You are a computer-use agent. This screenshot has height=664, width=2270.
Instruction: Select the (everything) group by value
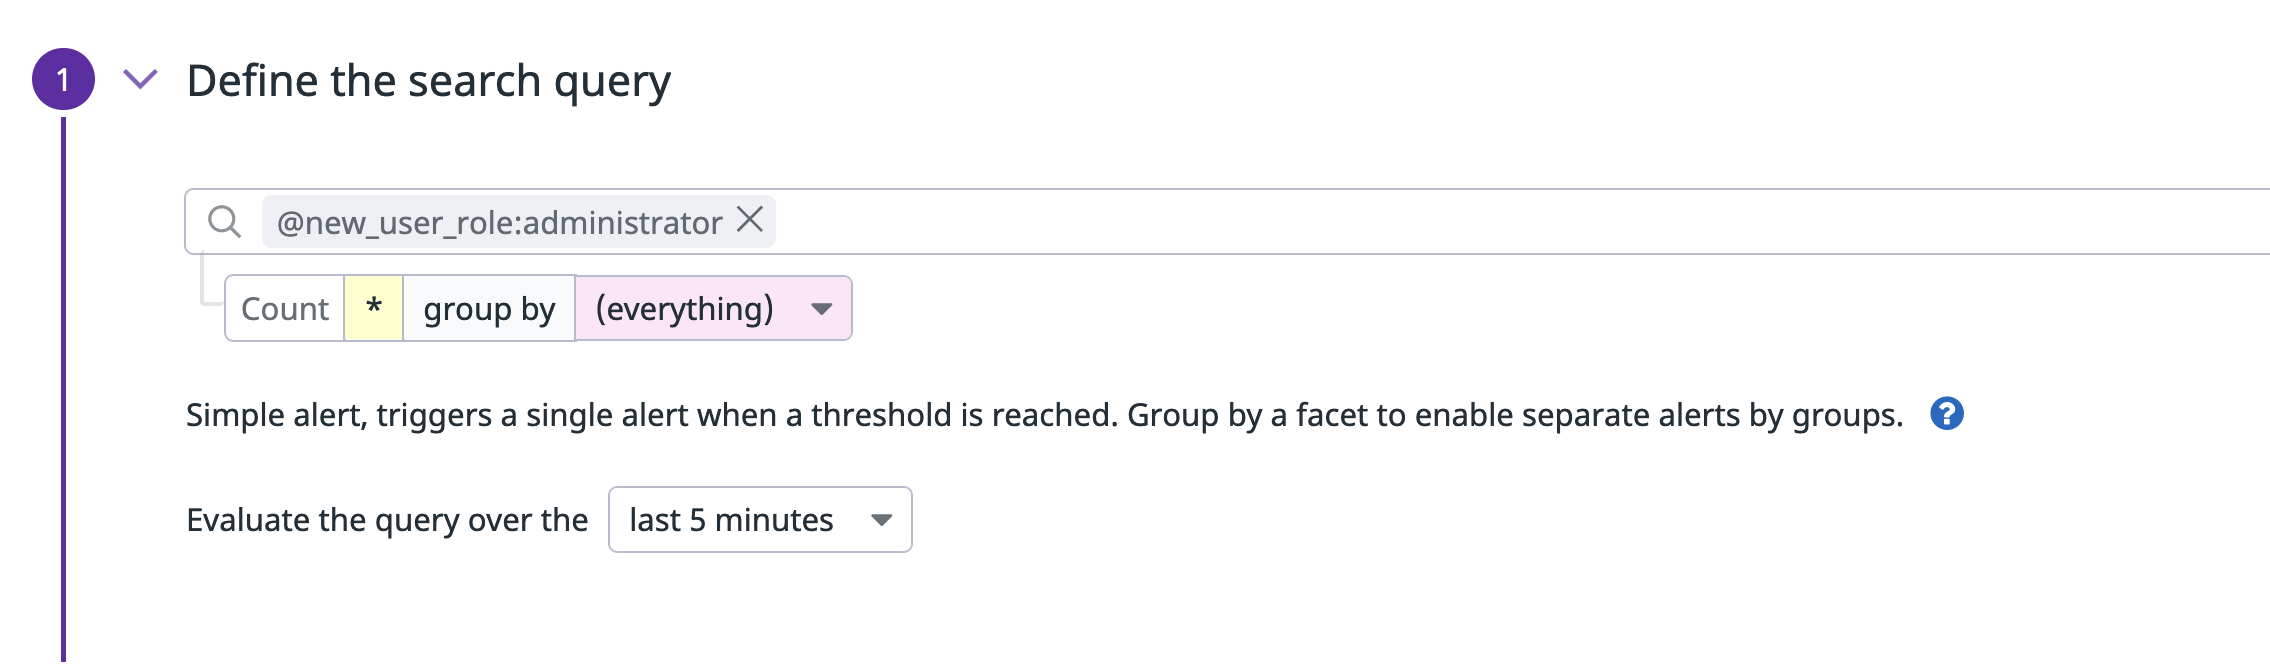point(685,308)
